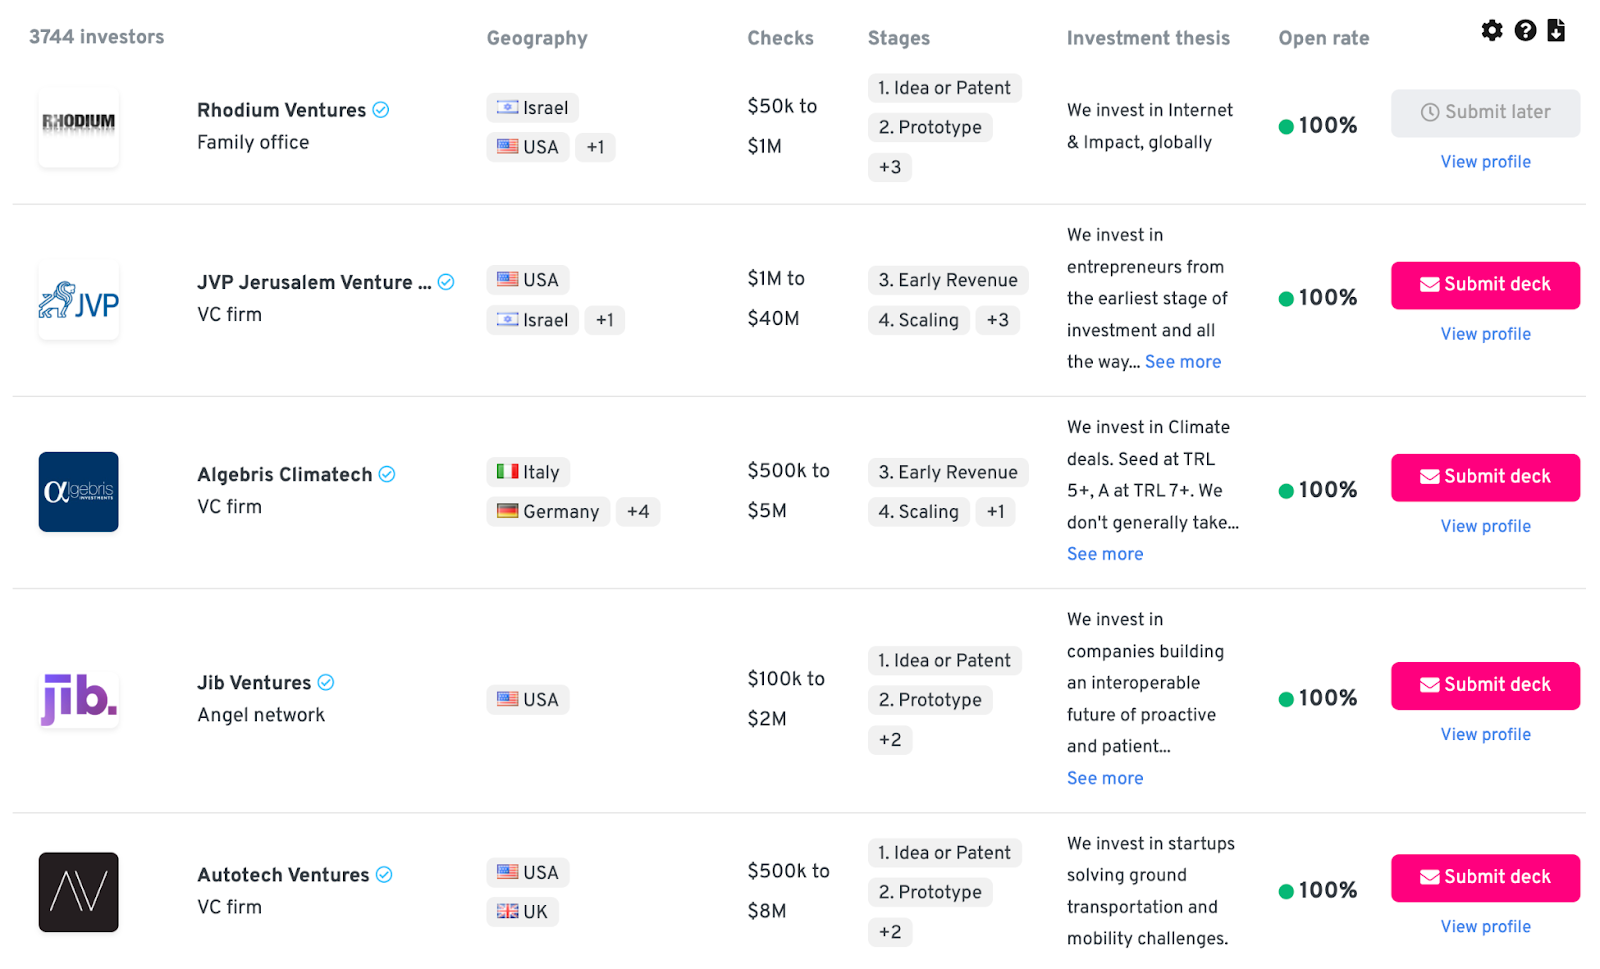This screenshot has width=1600, height=969.
Task: Click the help question mark icon
Action: (x=1524, y=30)
